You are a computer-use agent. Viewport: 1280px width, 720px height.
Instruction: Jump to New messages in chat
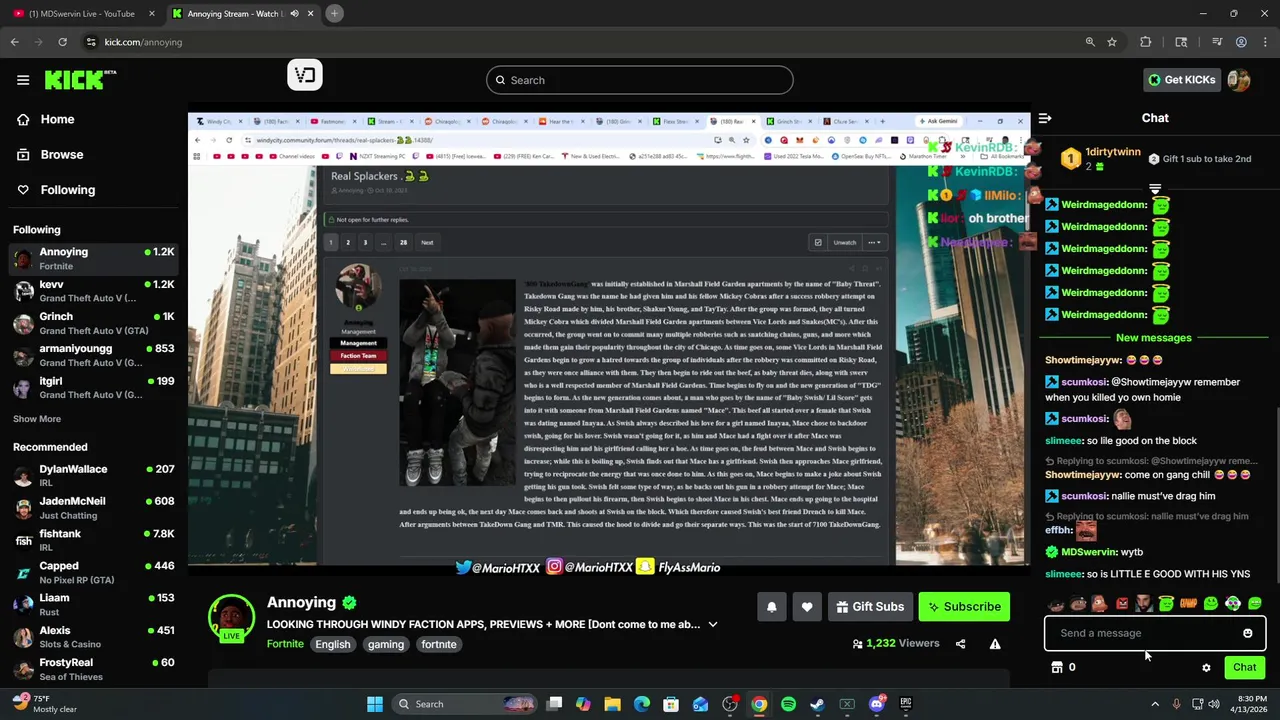click(1153, 338)
